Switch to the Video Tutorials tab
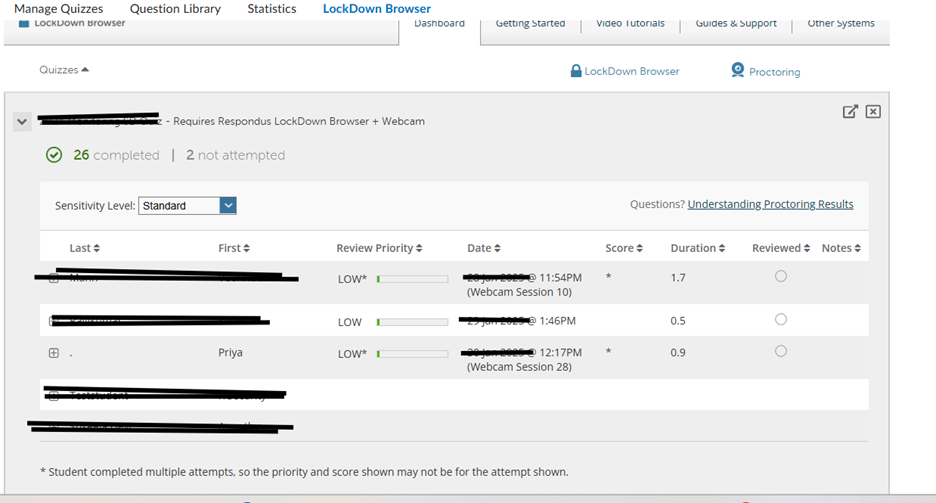Image resolution: width=936 pixels, height=503 pixels. pyautogui.click(x=630, y=23)
